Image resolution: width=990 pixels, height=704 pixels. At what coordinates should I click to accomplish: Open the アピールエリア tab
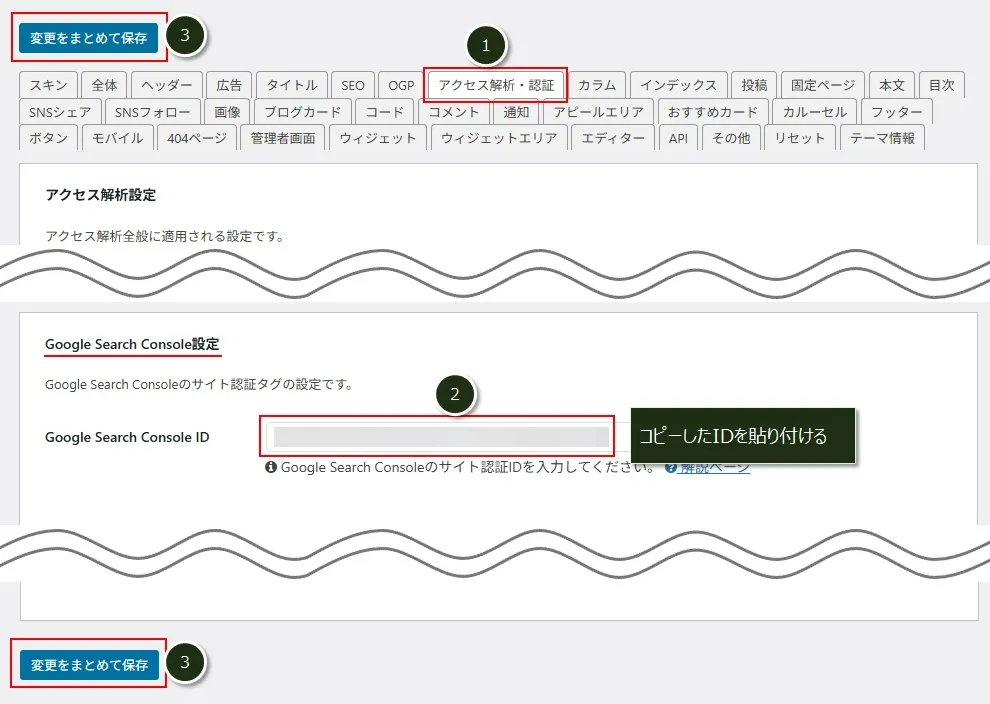[598, 112]
